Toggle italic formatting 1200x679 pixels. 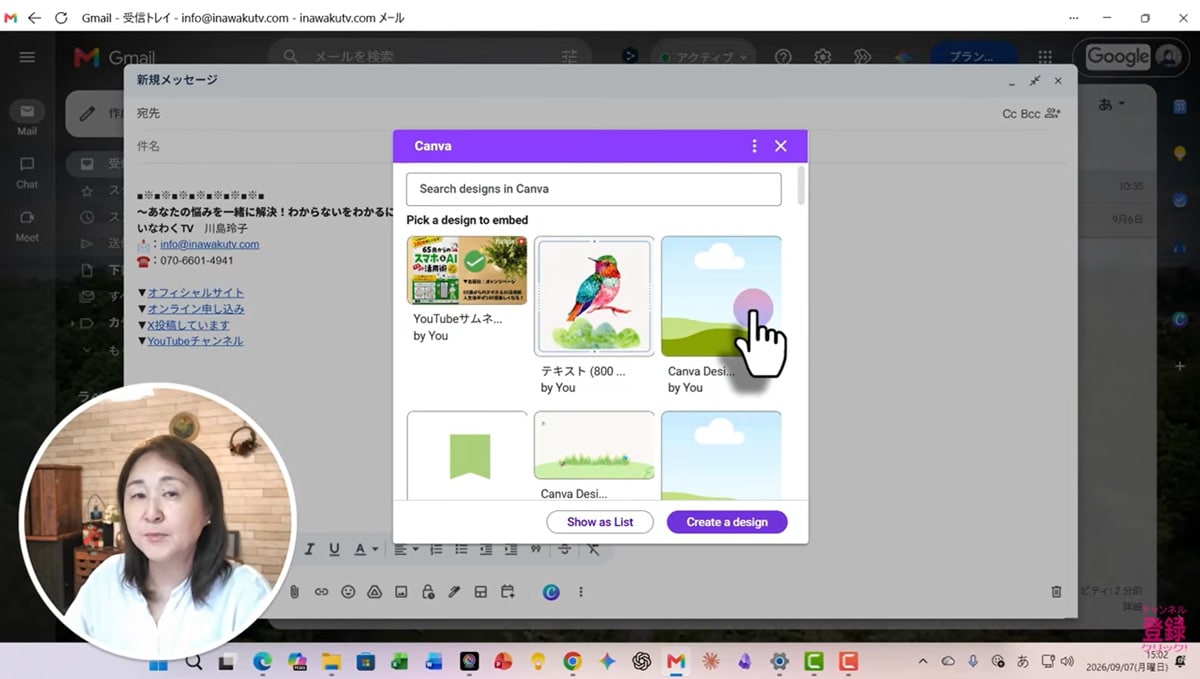pos(310,549)
